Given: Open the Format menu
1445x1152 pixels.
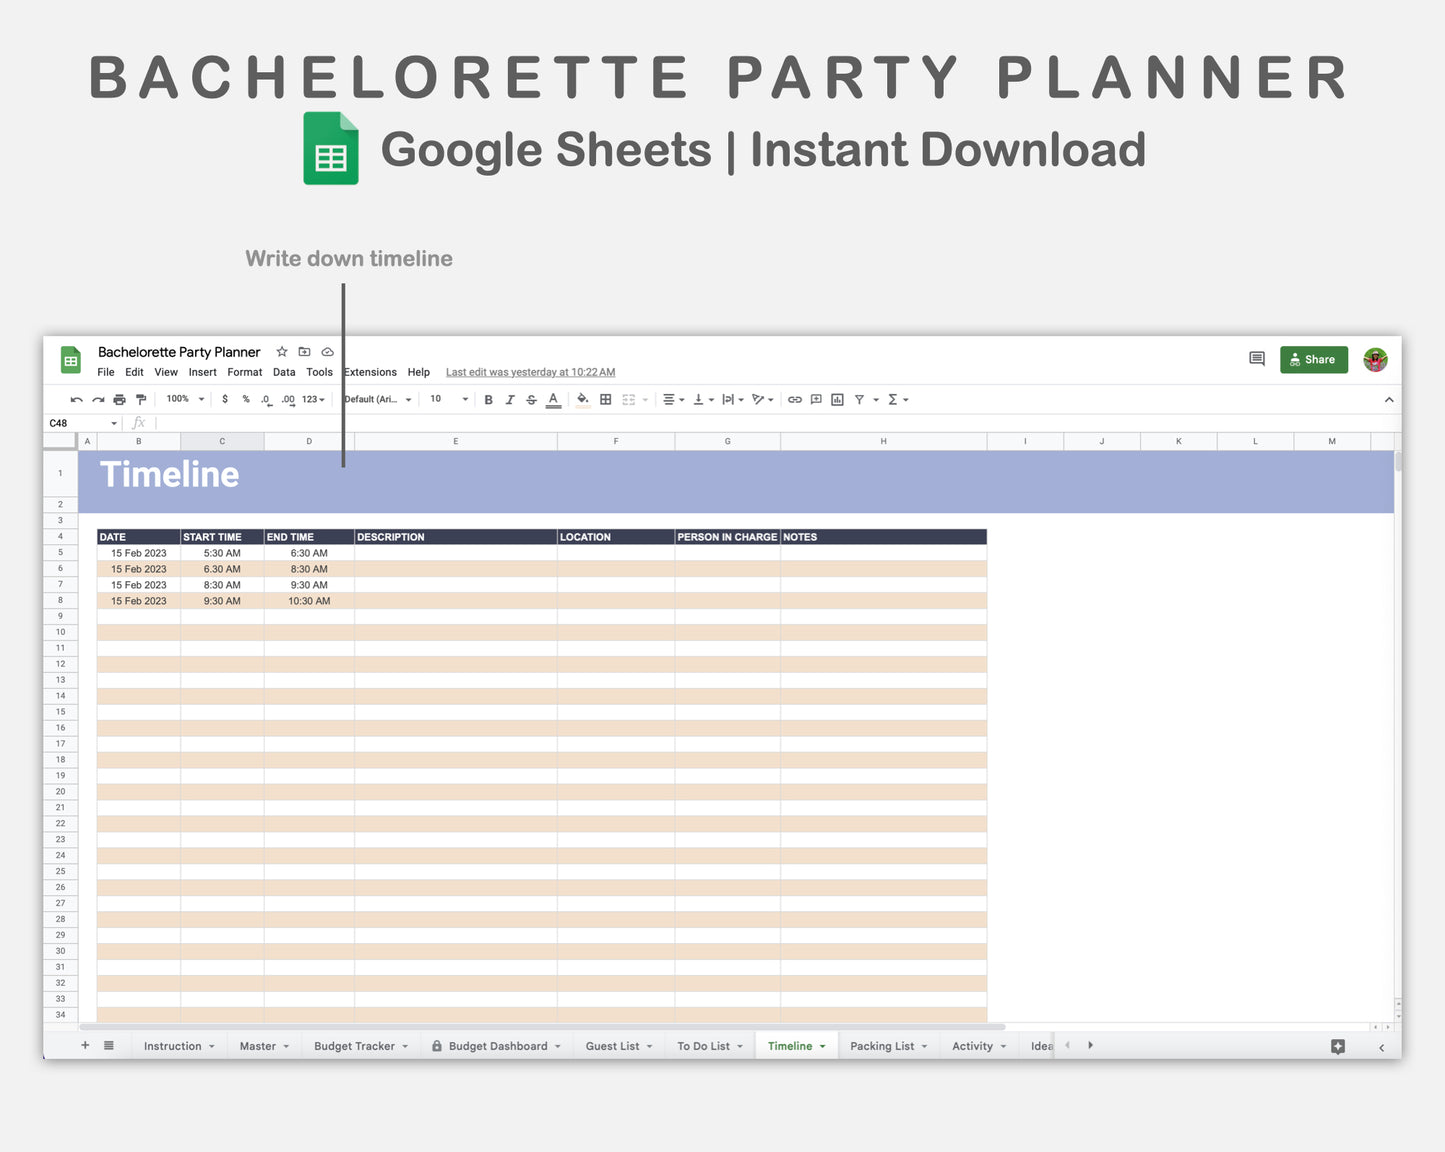Looking at the screenshot, I should coord(244,372).
